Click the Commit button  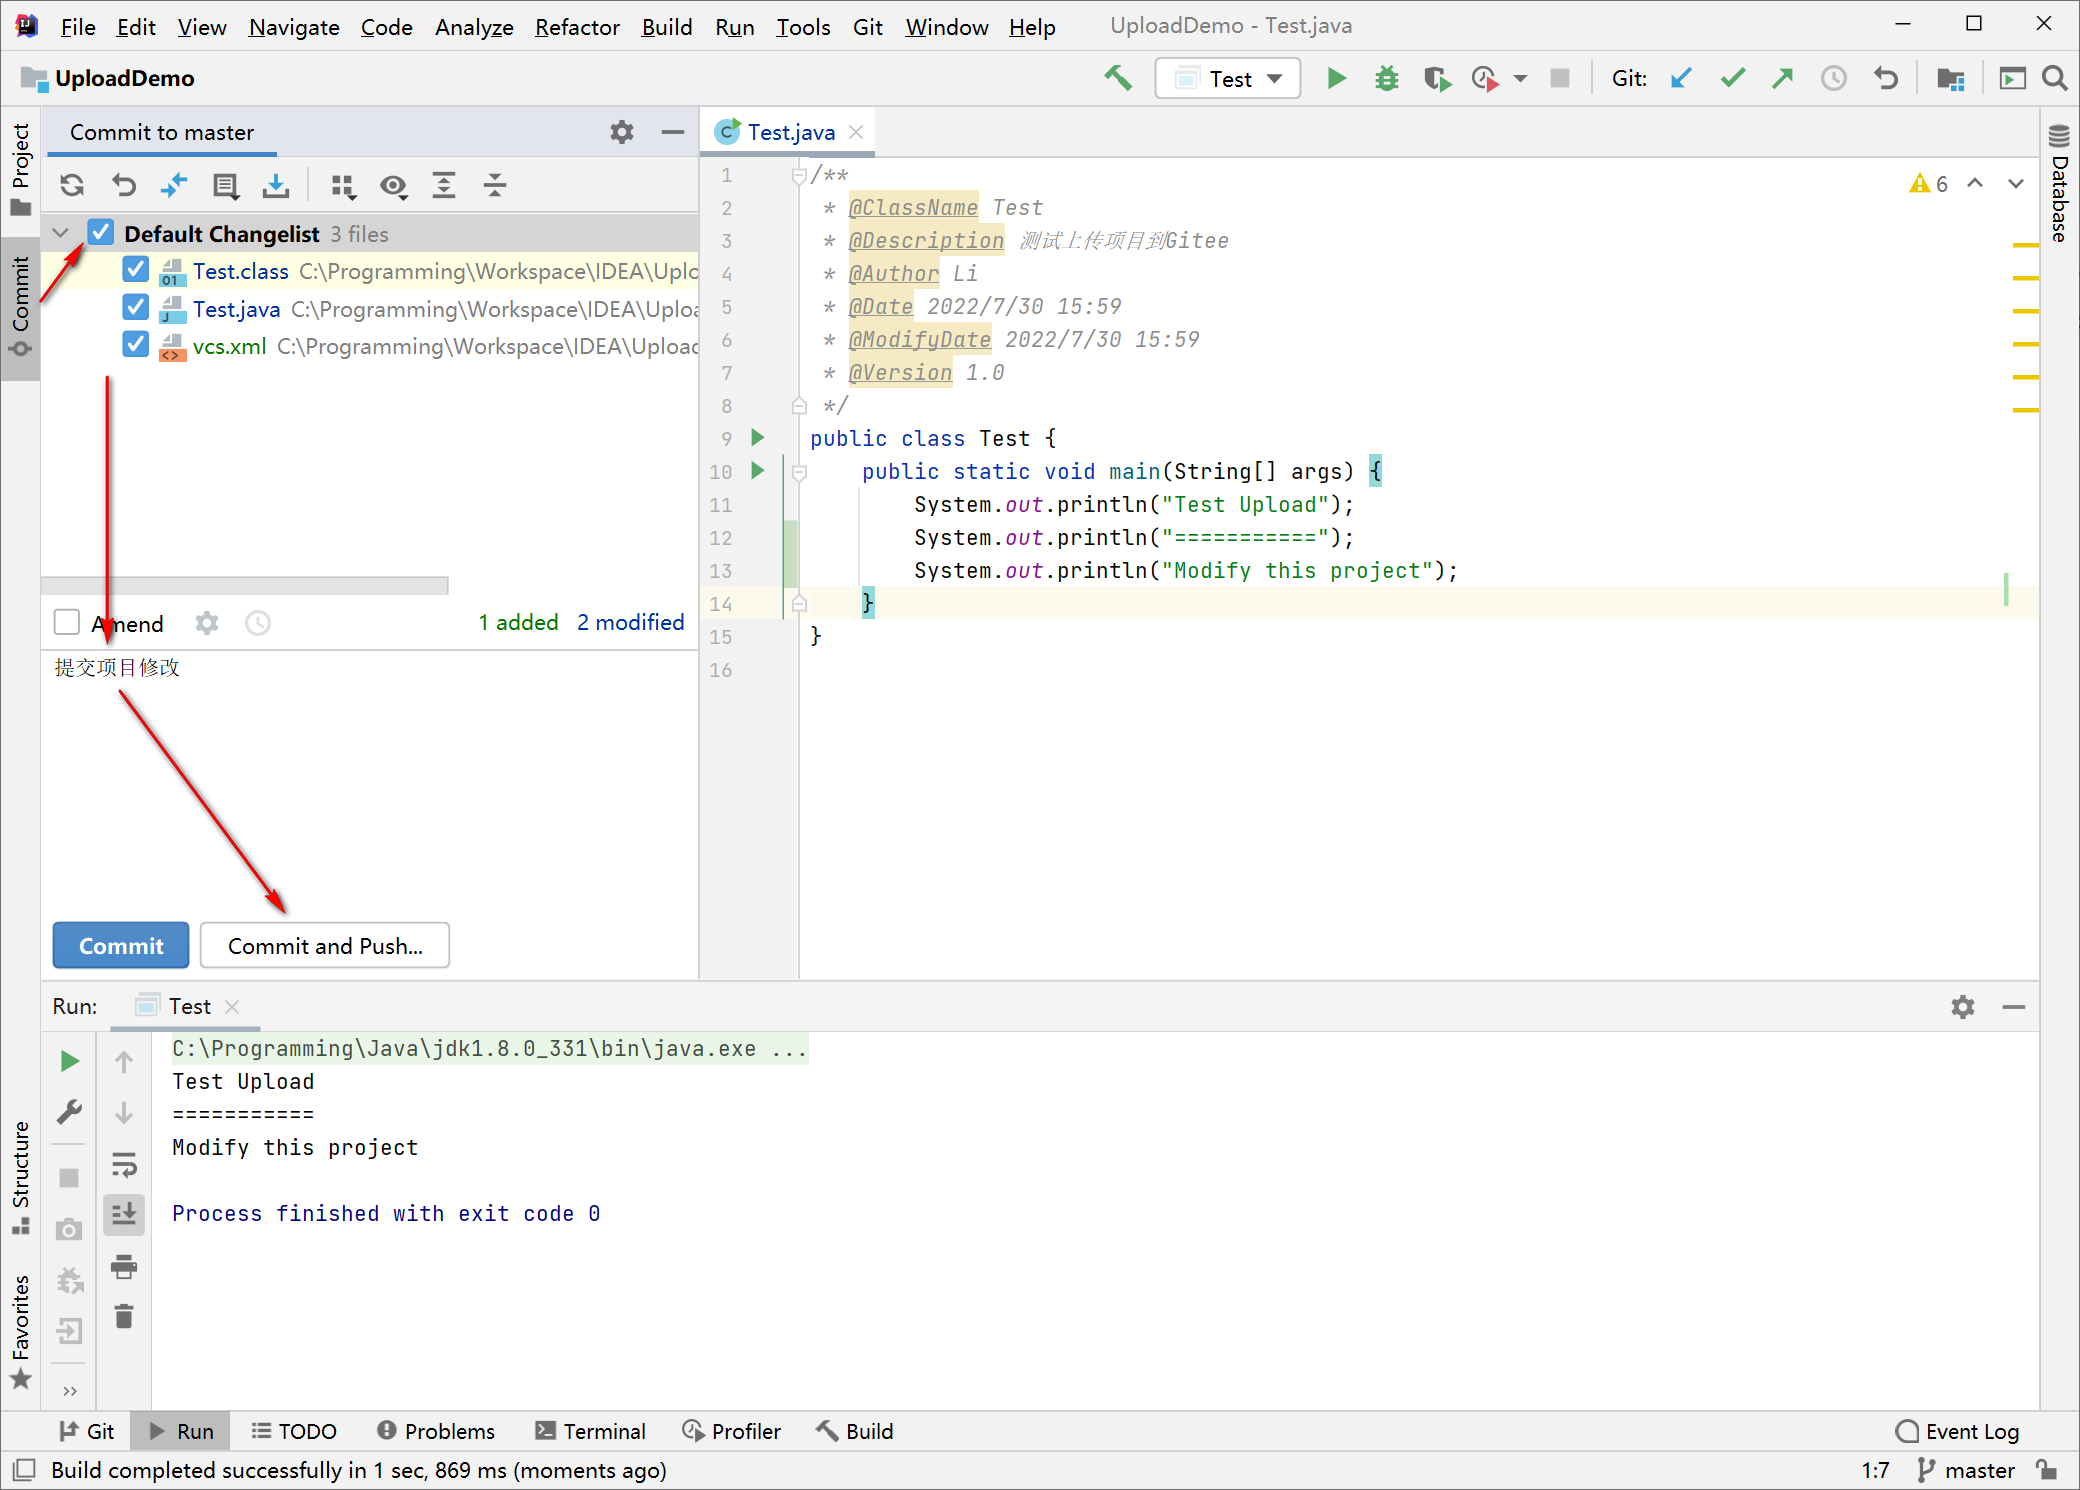121,947
